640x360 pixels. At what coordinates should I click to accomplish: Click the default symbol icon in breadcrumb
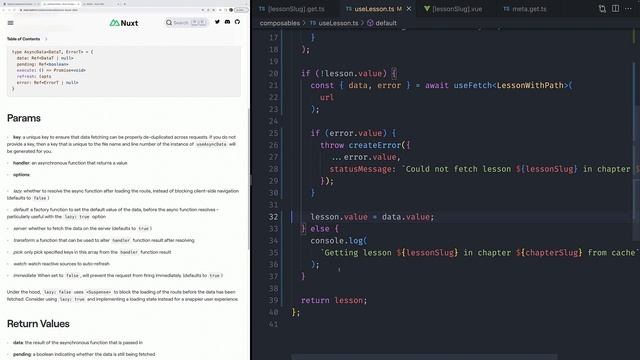click(x=370, y=23)
